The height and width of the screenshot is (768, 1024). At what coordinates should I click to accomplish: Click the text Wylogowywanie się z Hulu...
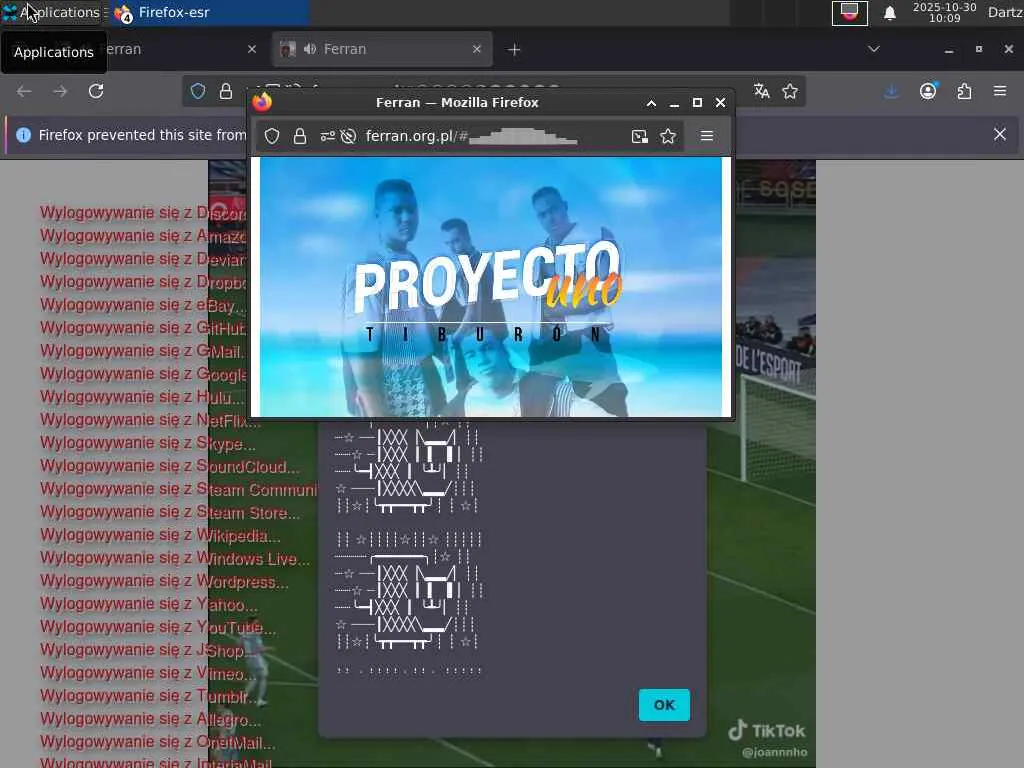point(142,396)
